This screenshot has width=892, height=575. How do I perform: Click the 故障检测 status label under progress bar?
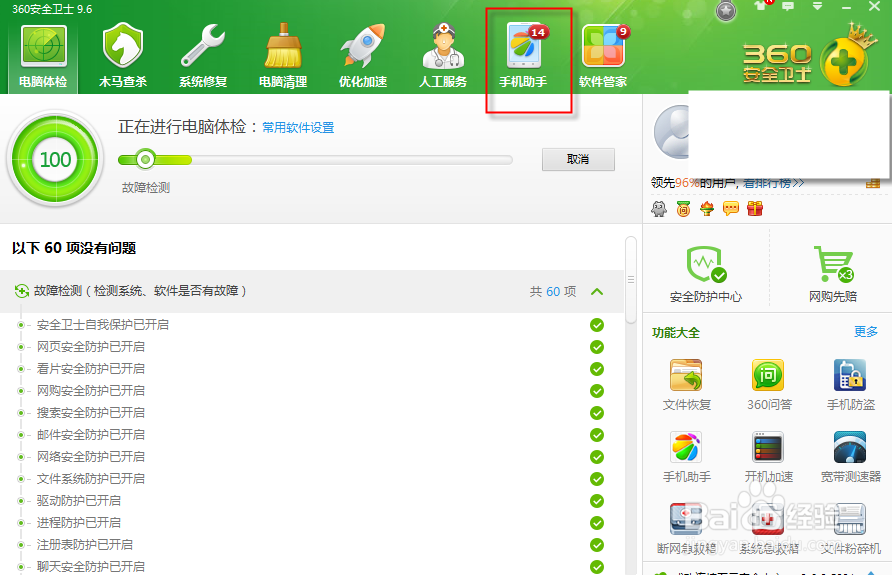pyautogui.click(x=146, y=188)
